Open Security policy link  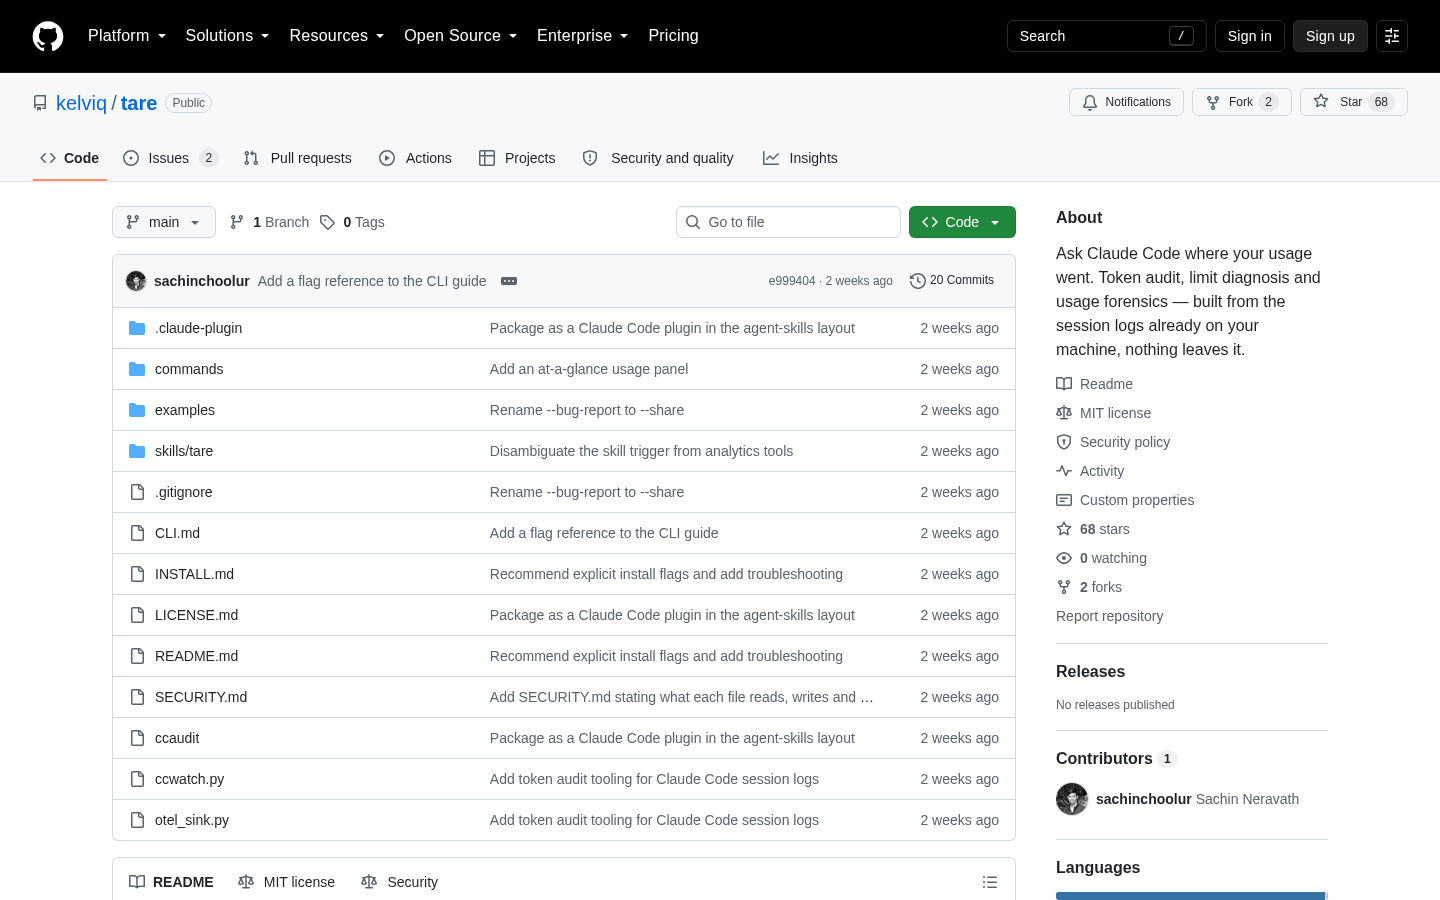(1113, 442)
